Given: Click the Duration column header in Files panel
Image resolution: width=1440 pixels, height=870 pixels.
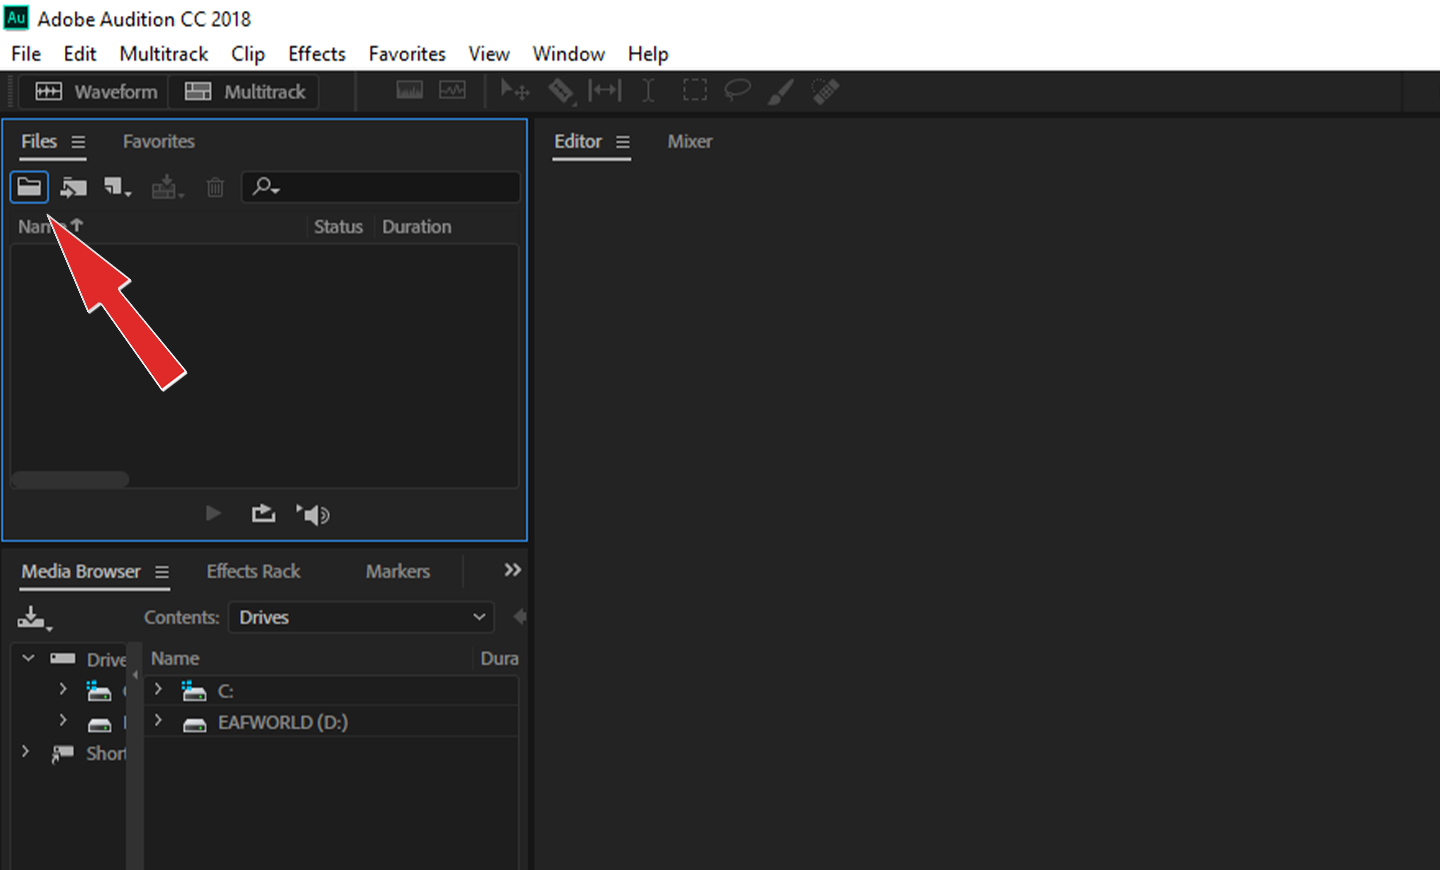Looking at the screenshot, I should coord(417,227).
